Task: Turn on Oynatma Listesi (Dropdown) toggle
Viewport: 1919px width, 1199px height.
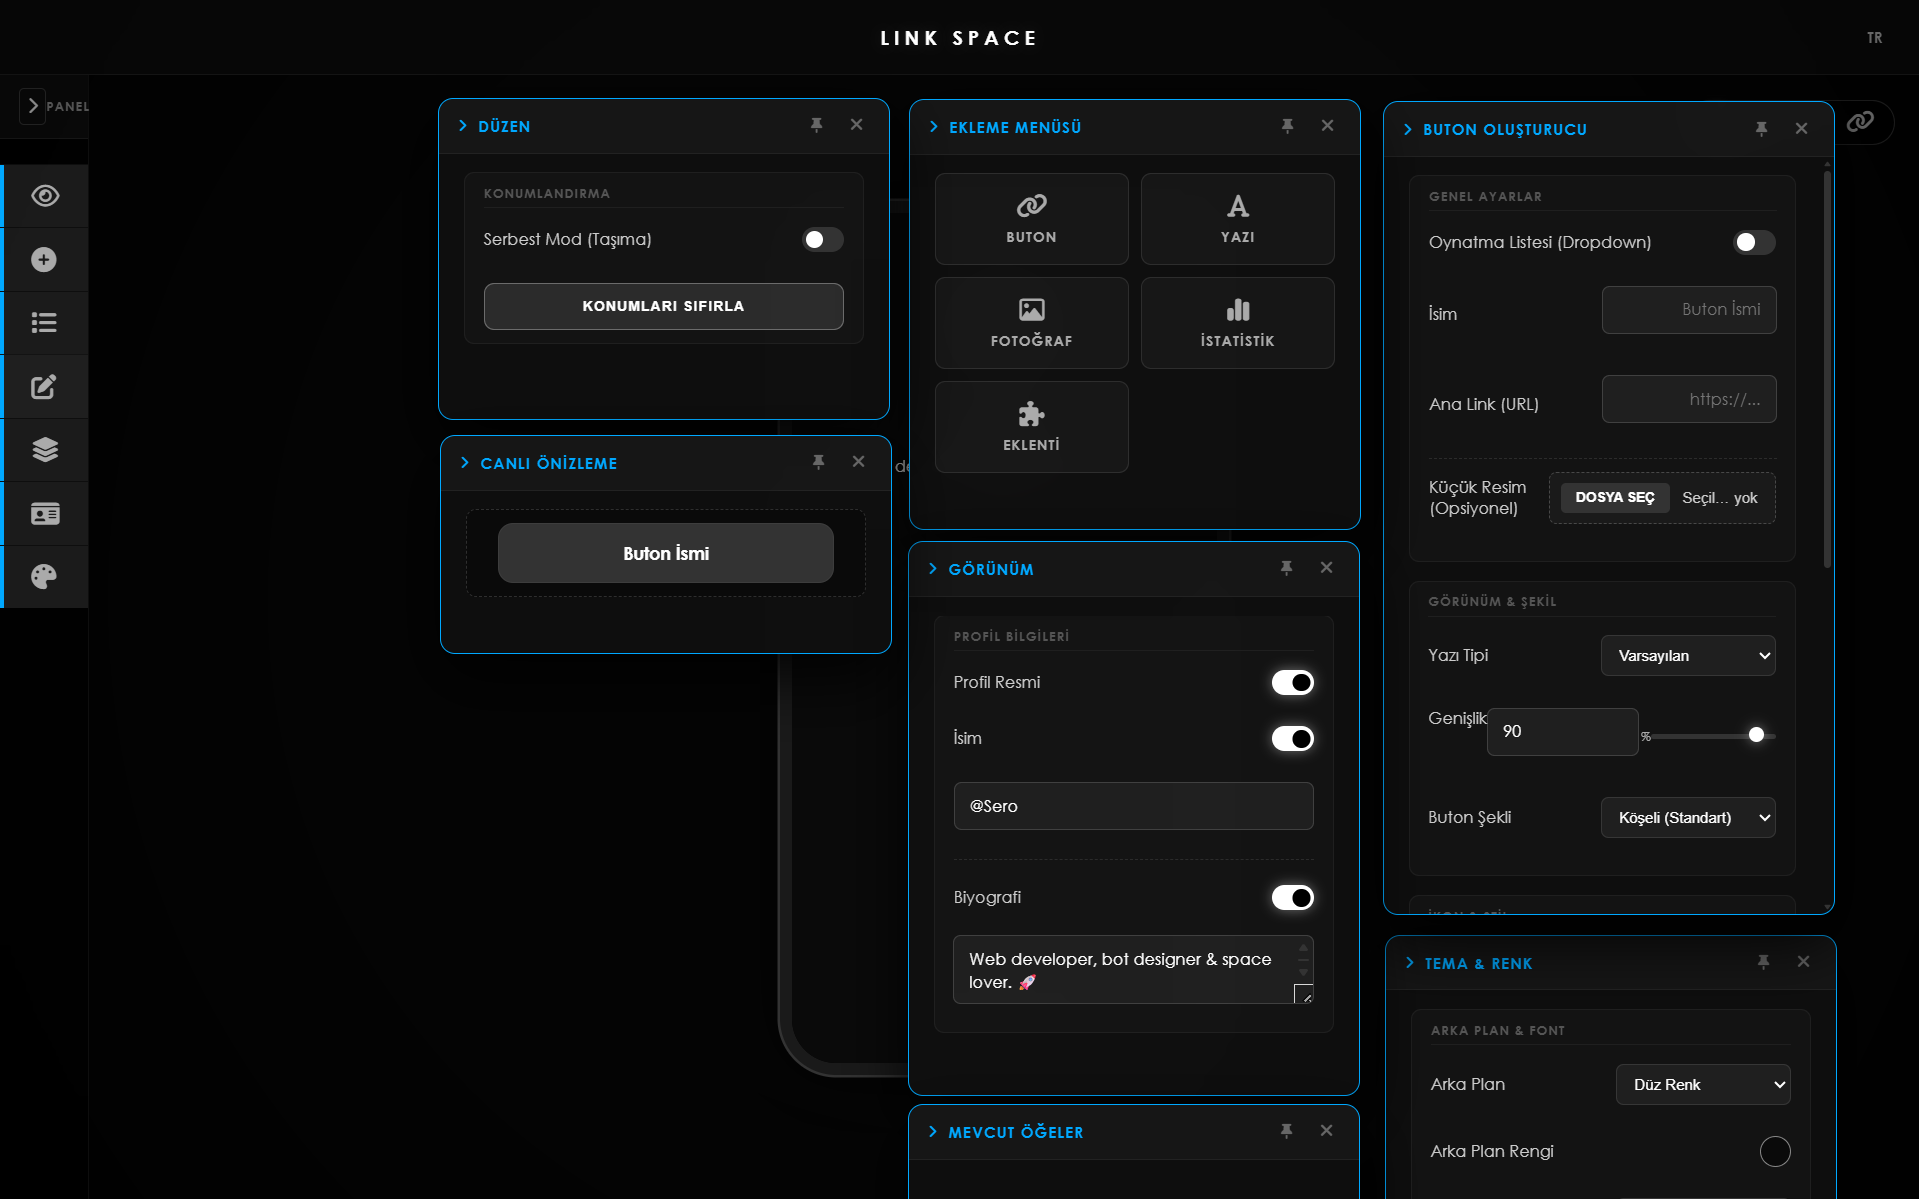Action: coord(1753,243)
